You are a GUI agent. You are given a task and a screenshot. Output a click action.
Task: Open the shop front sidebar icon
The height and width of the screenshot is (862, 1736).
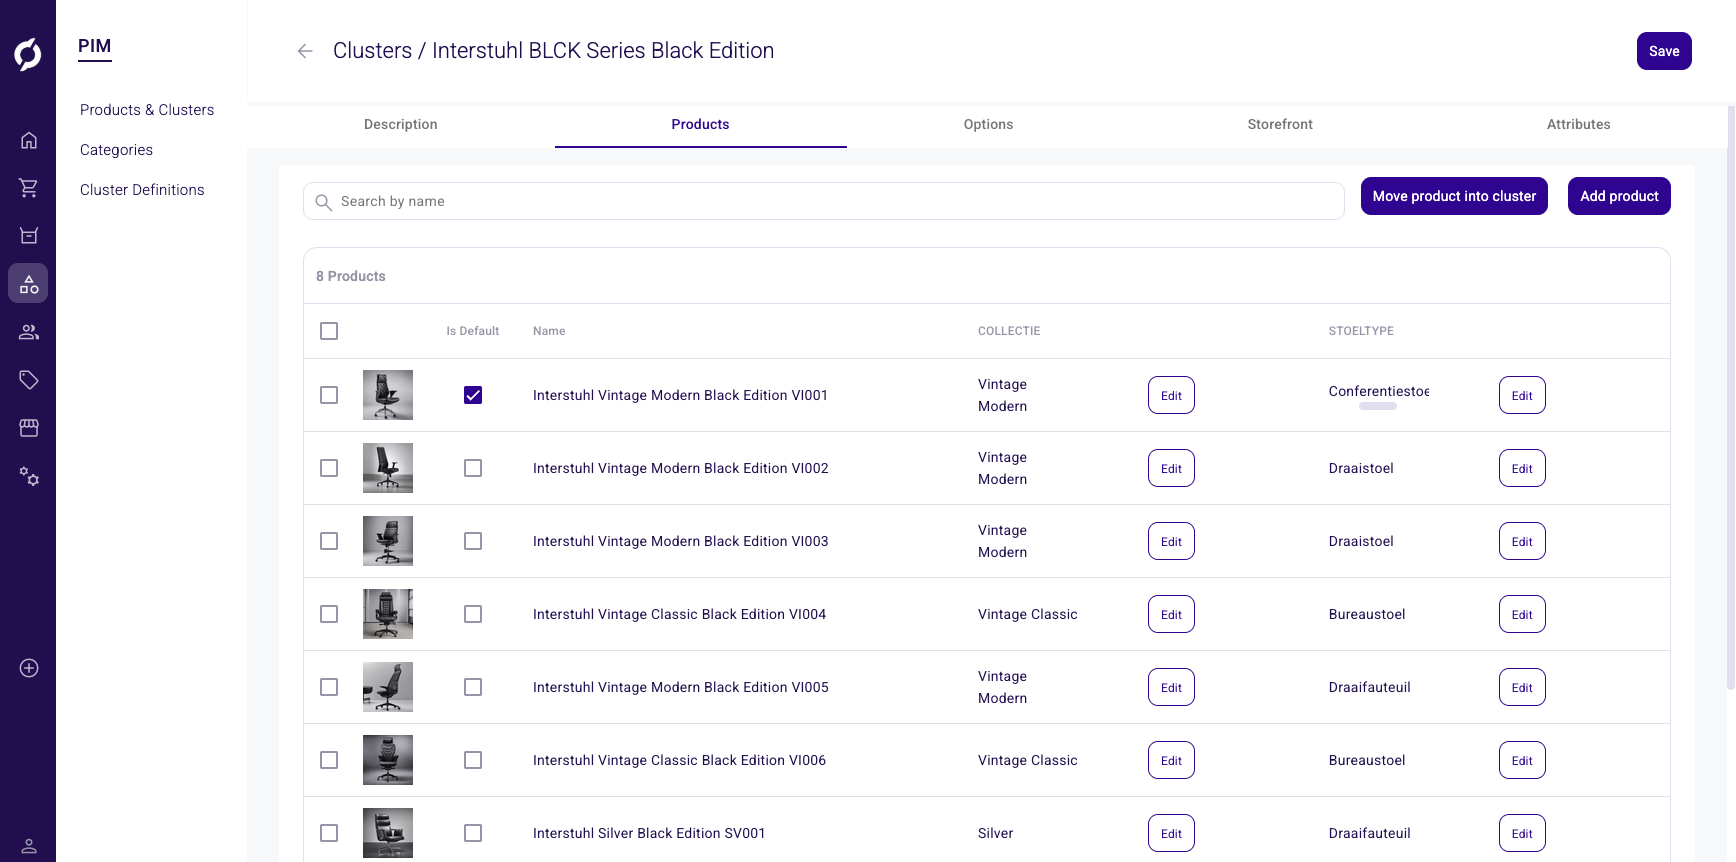click(x=29, y=428)
